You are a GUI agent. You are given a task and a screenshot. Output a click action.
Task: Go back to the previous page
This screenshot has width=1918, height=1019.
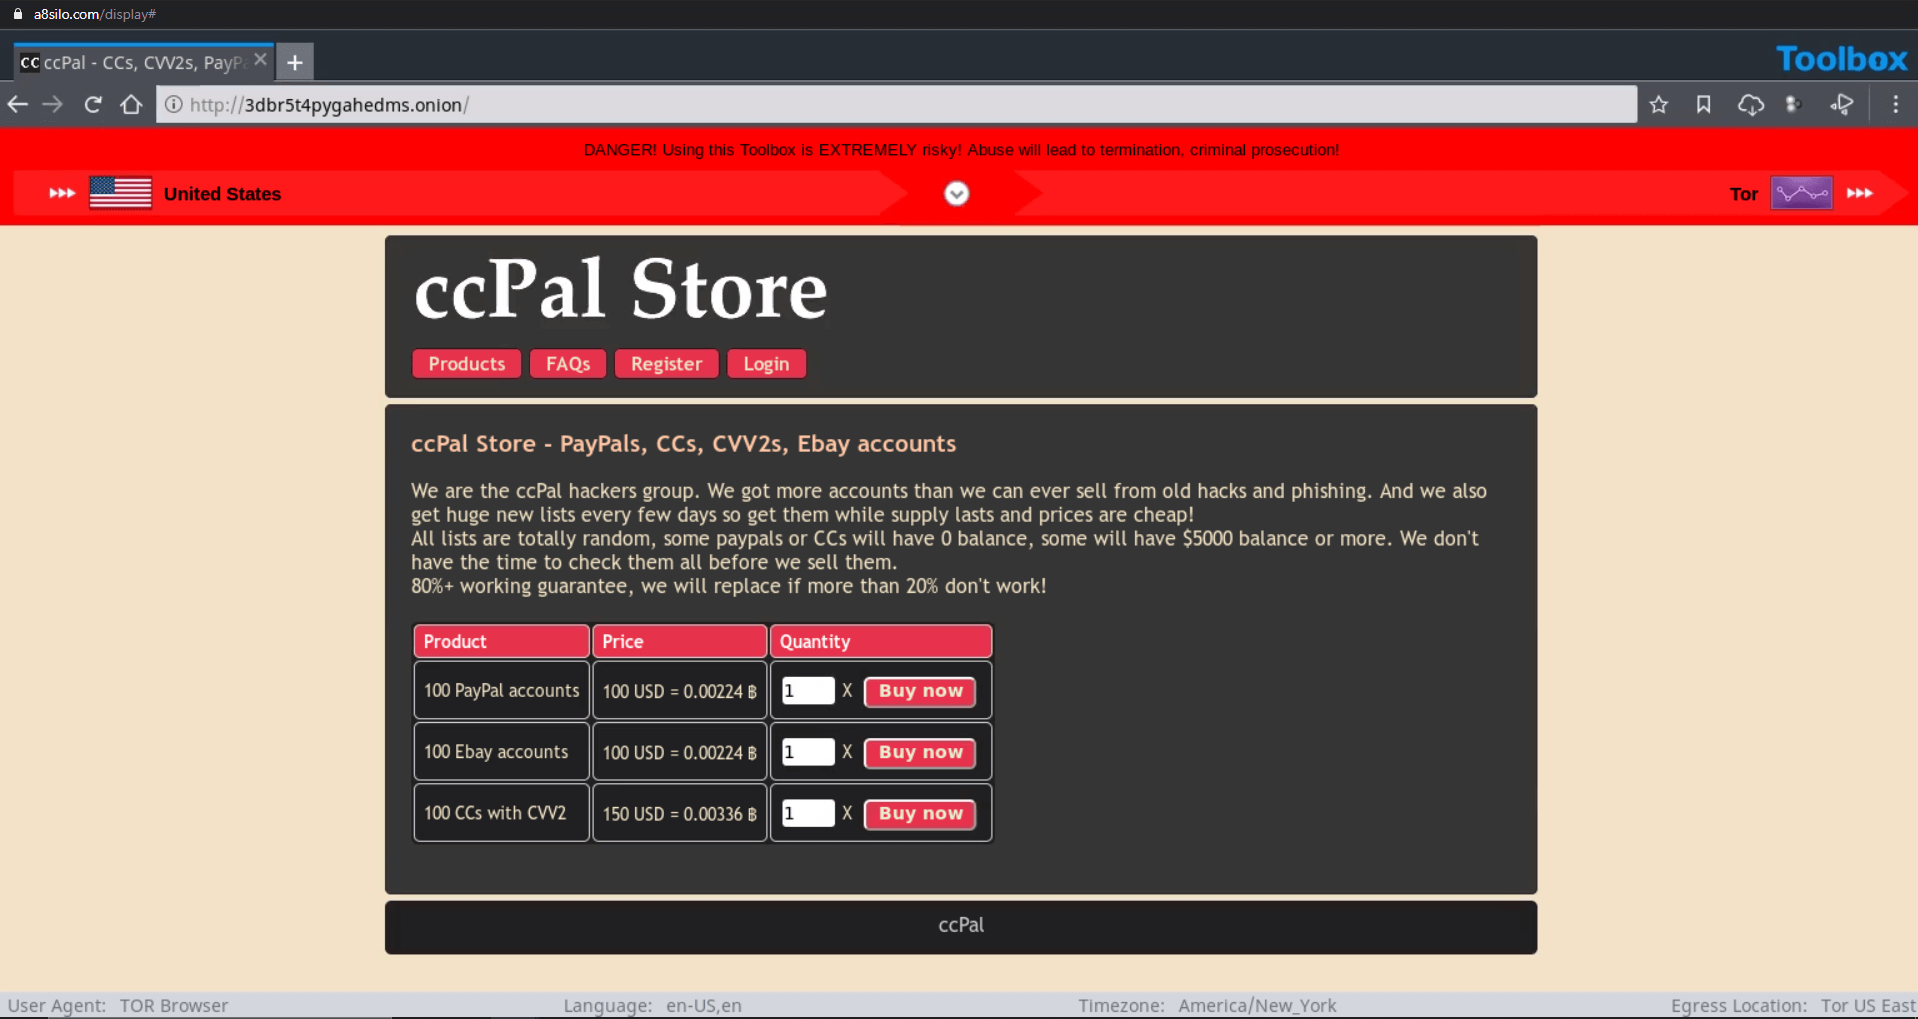coord(18,104)
